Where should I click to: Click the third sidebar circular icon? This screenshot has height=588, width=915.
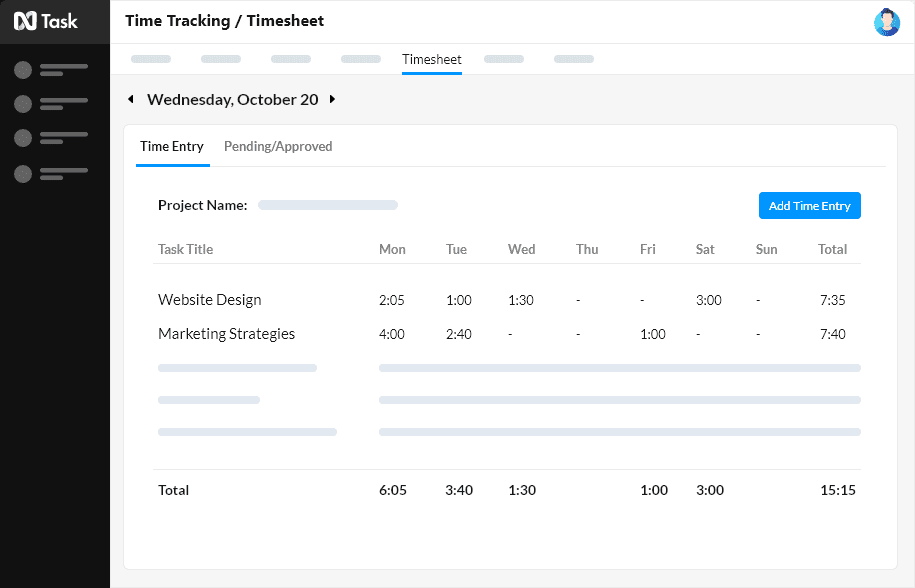pos(21,138)
